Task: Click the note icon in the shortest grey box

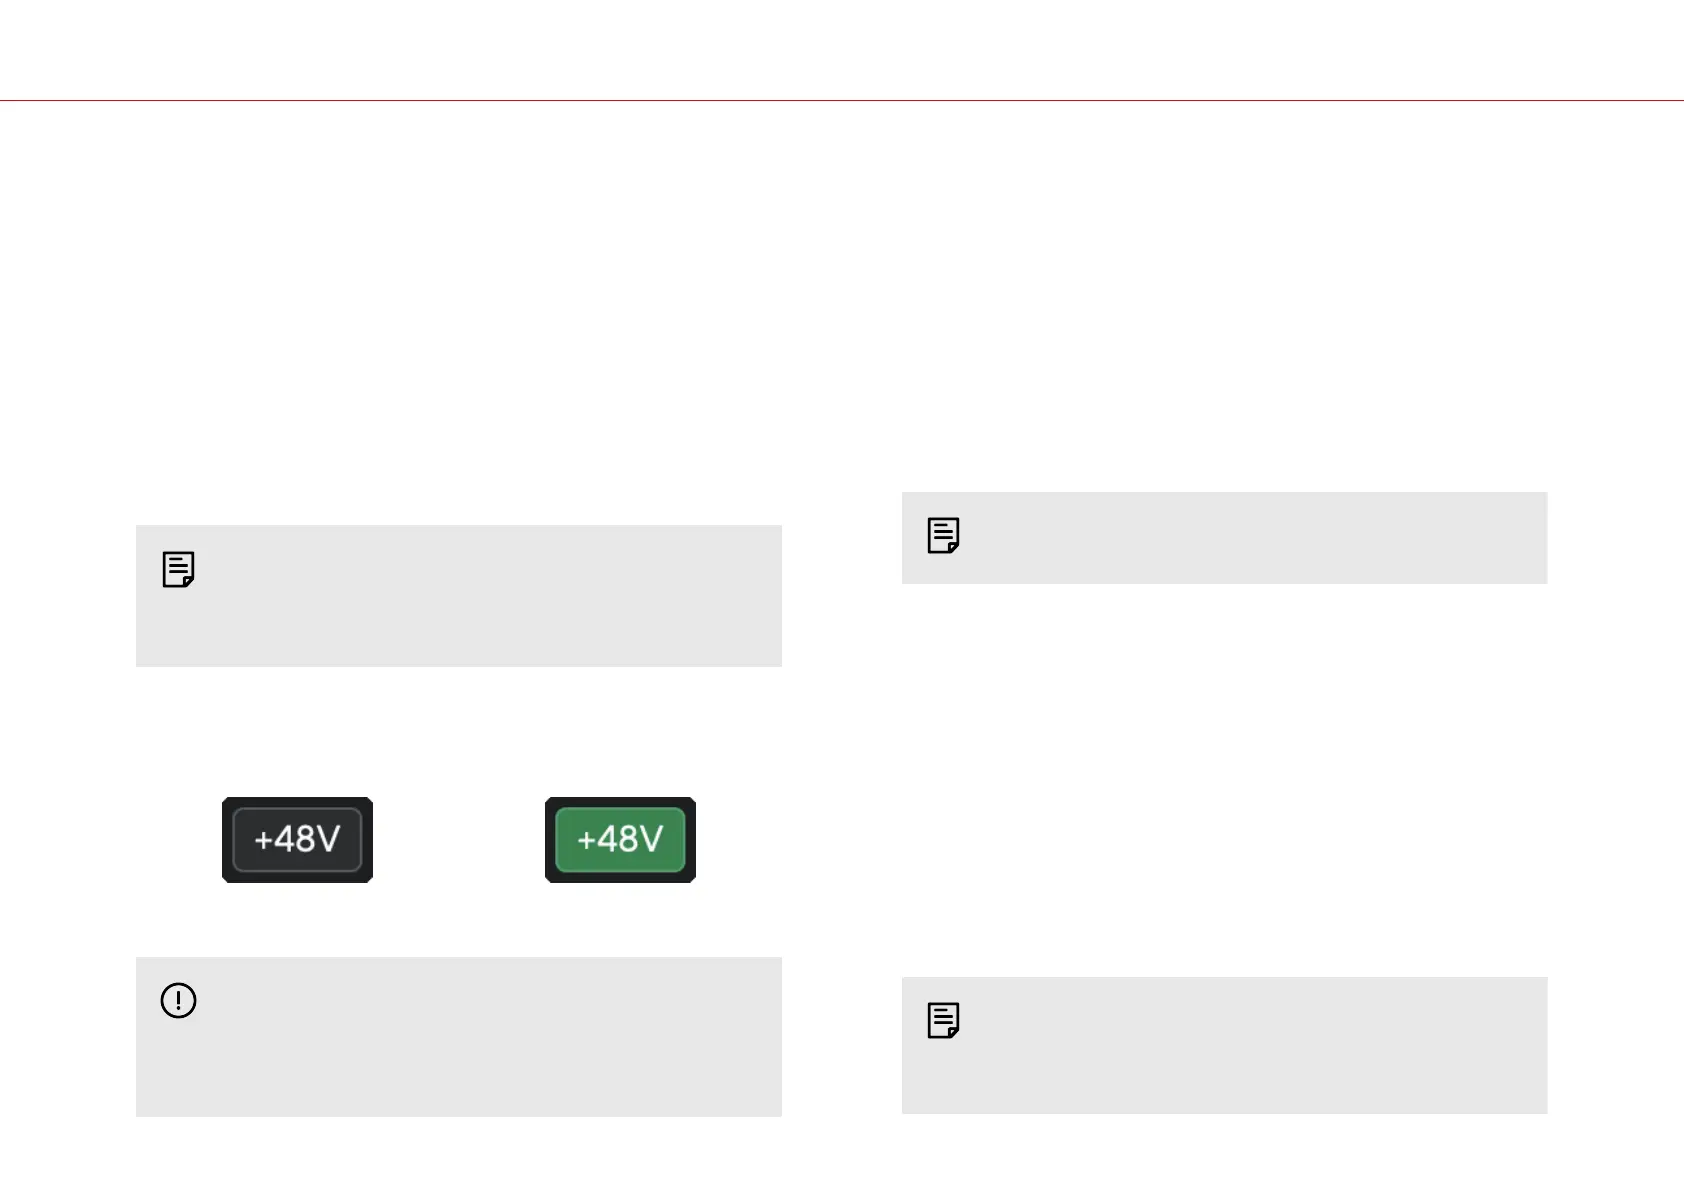Action: click(943, 535)
